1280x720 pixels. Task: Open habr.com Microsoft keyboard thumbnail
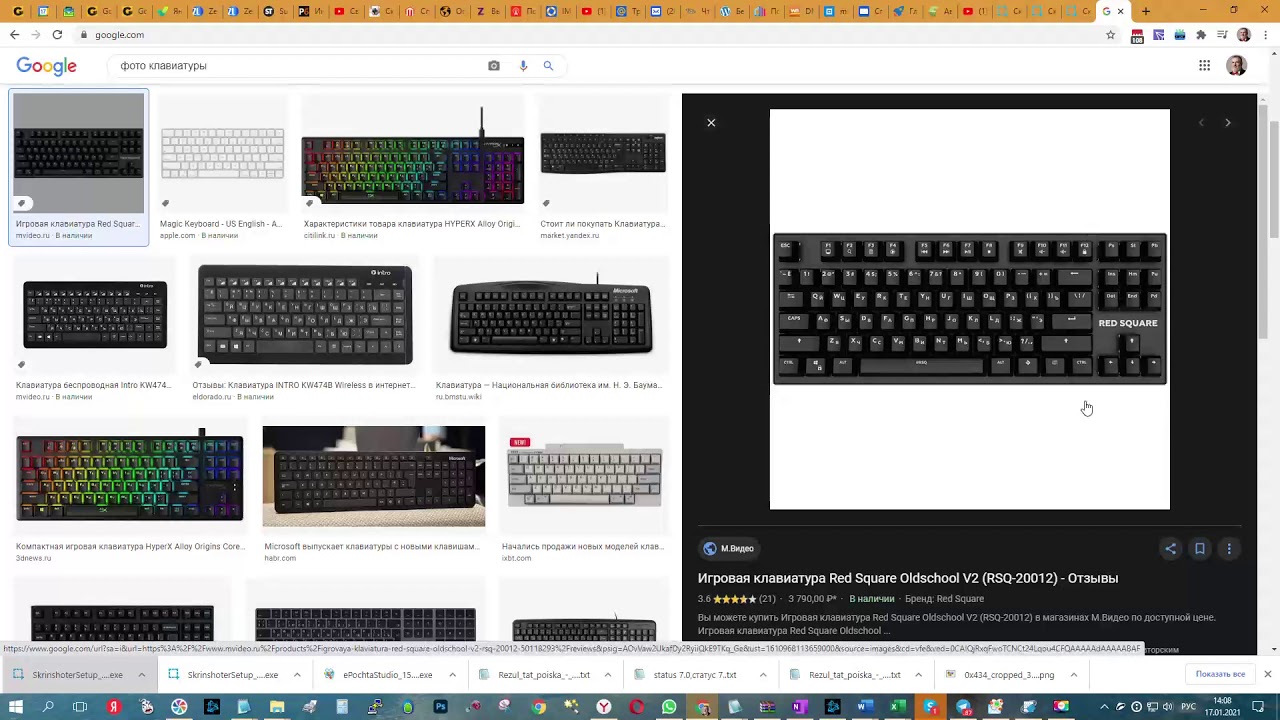coord(374,476)
